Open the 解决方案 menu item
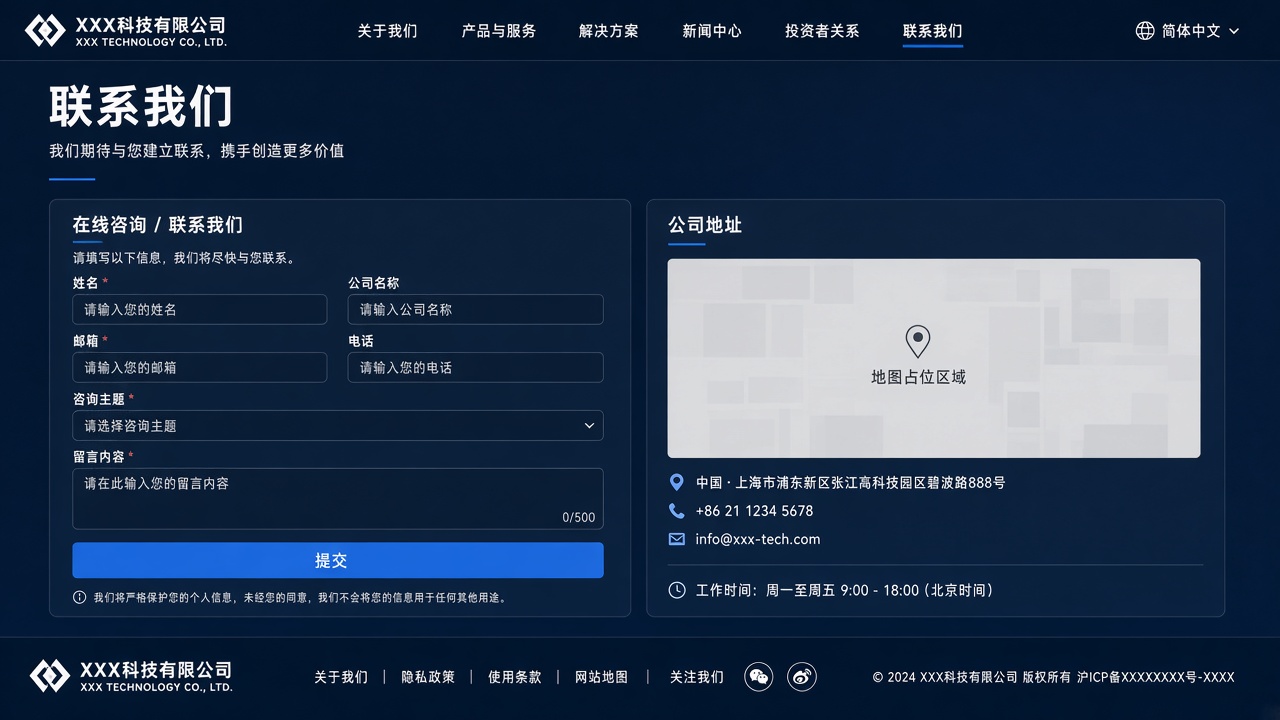Image resolution: width=1280 pixels, height=720 pixels. coord(609,31)
